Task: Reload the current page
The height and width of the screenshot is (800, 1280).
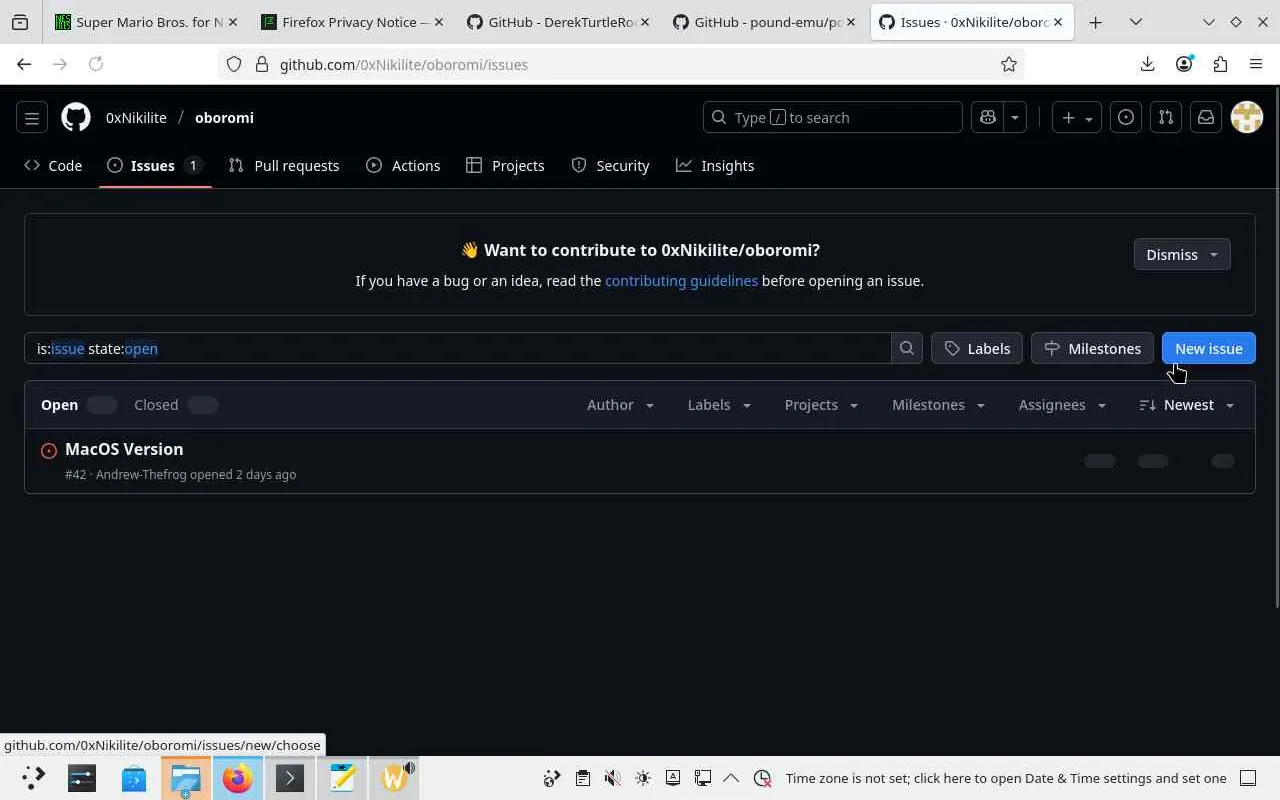Action: pos(96,64)
